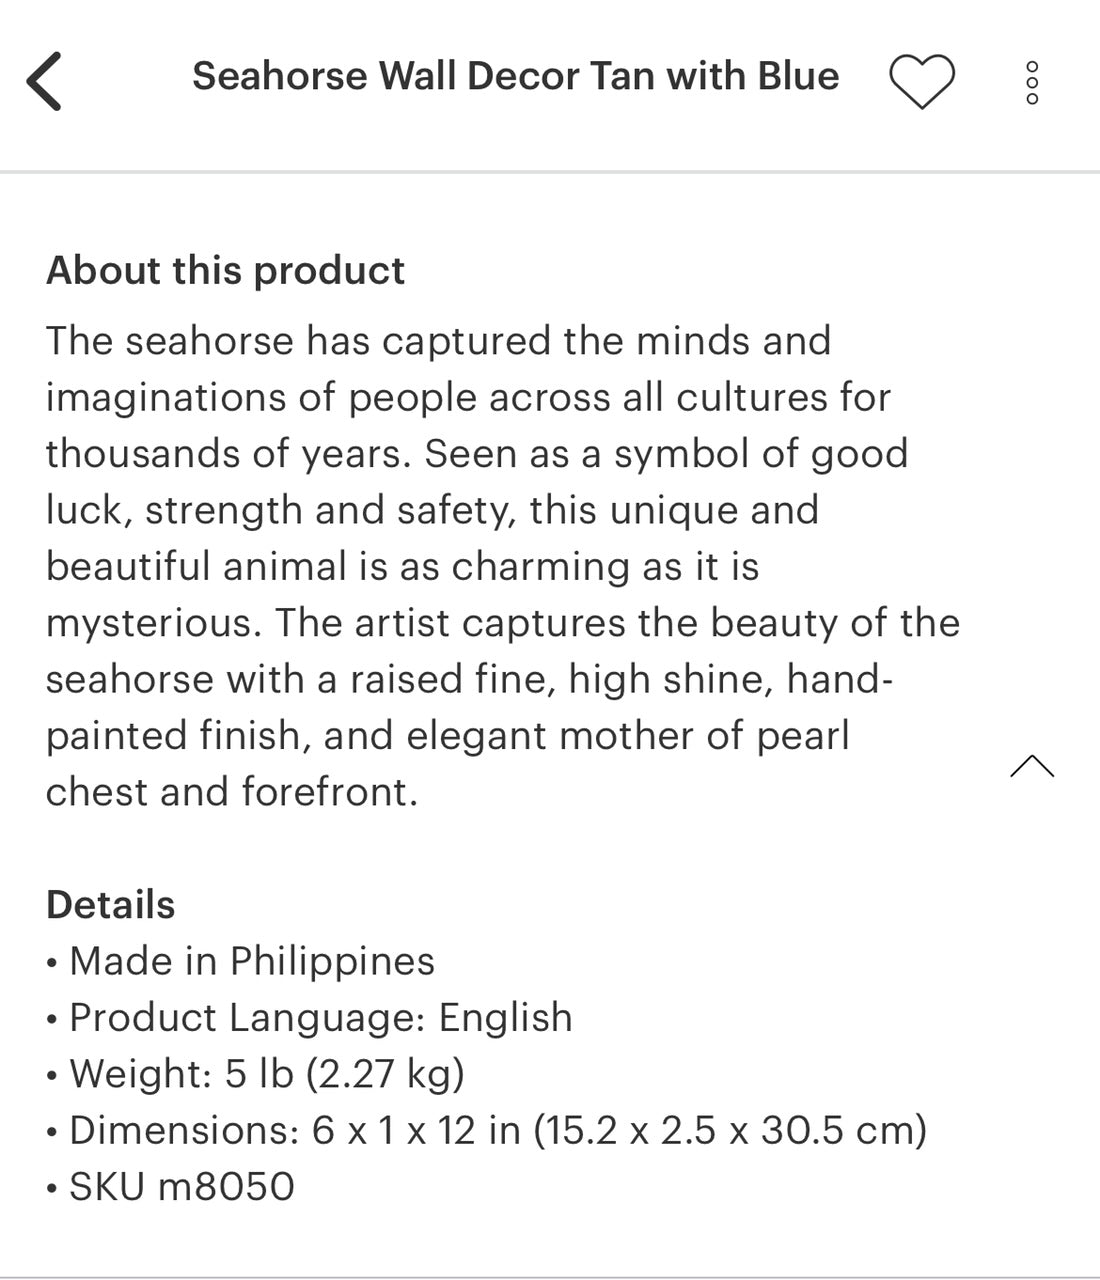This screenshot has width=1100, height=1280.
Task: Click the Weight: 5 lb detail
Action: pyautogui.click(x=266, y=1074)
